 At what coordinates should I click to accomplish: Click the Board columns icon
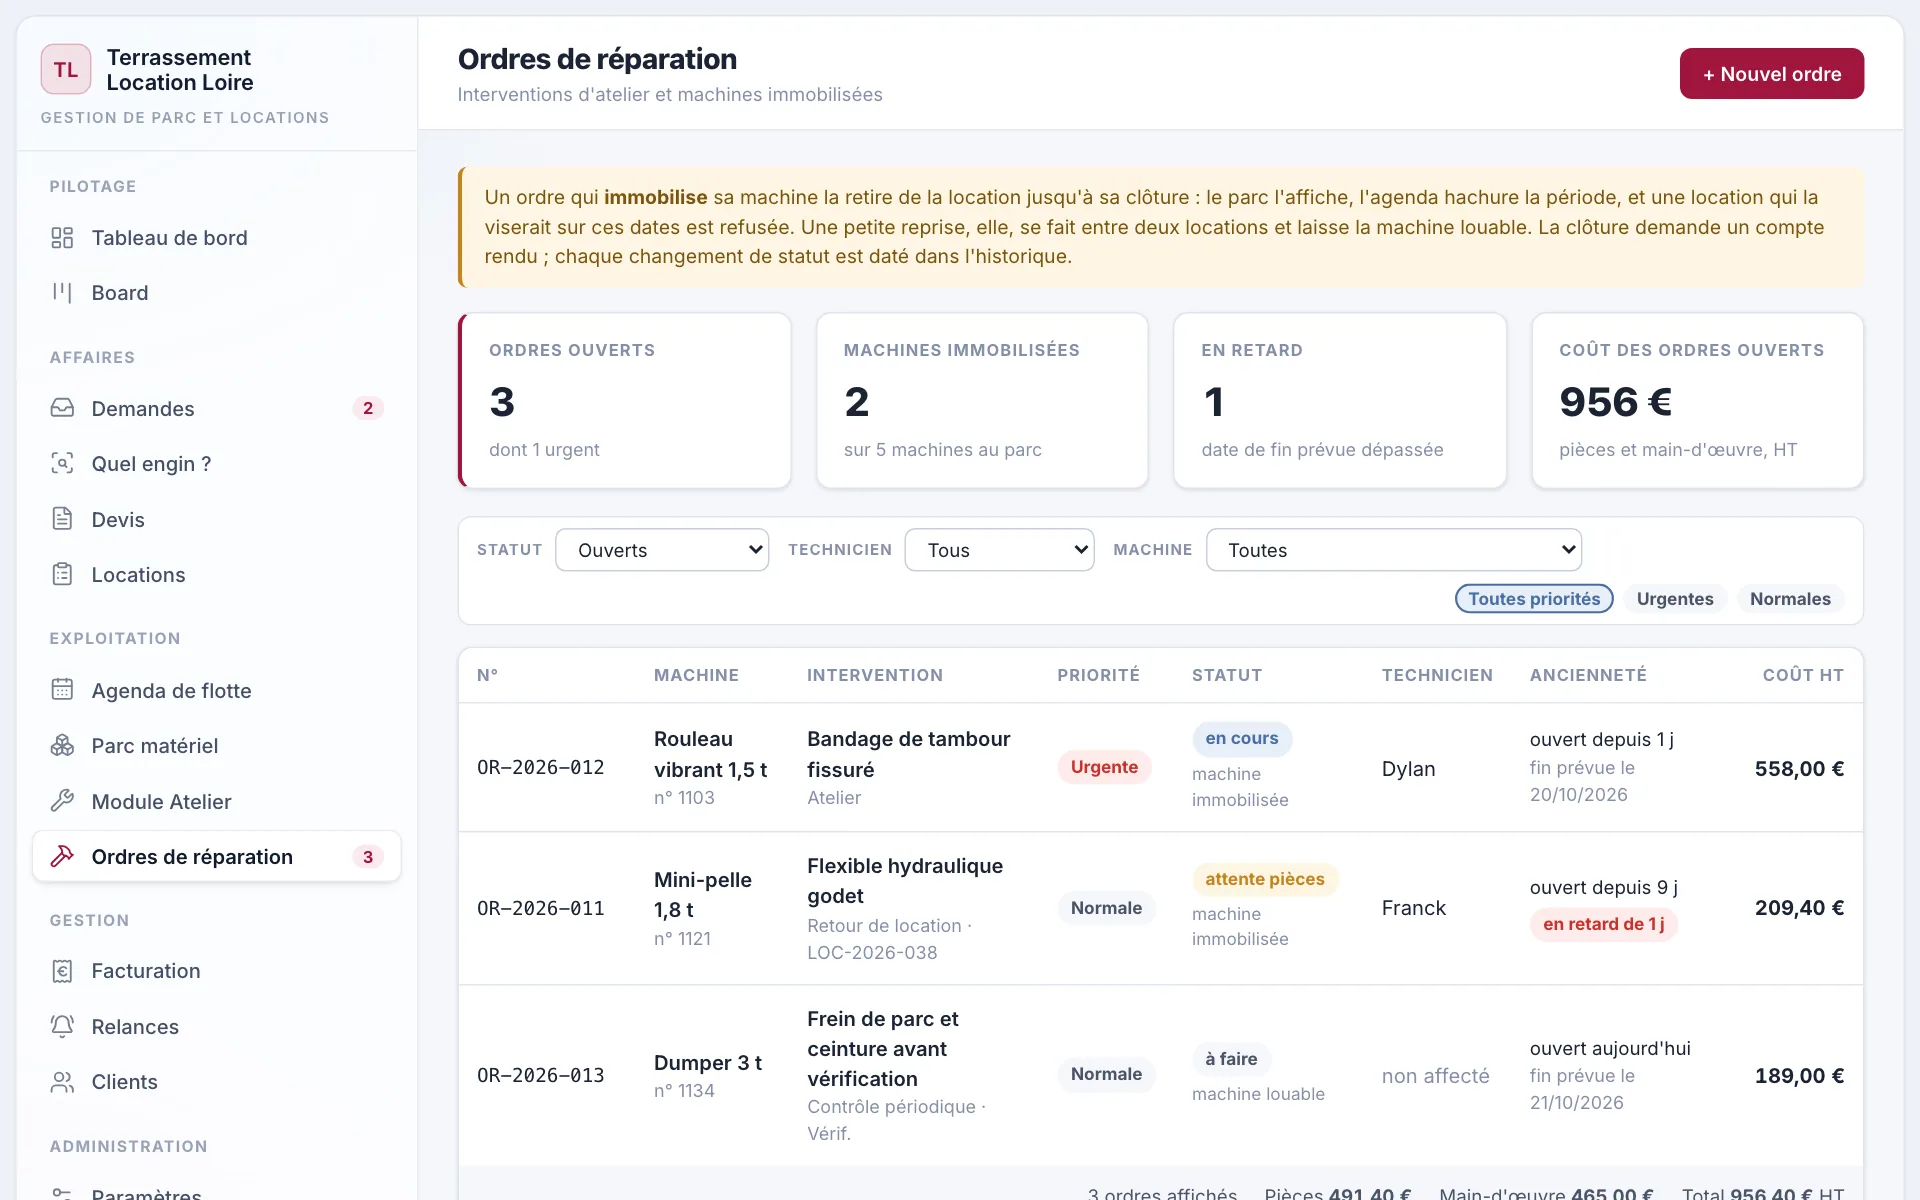tap(62, 293)
